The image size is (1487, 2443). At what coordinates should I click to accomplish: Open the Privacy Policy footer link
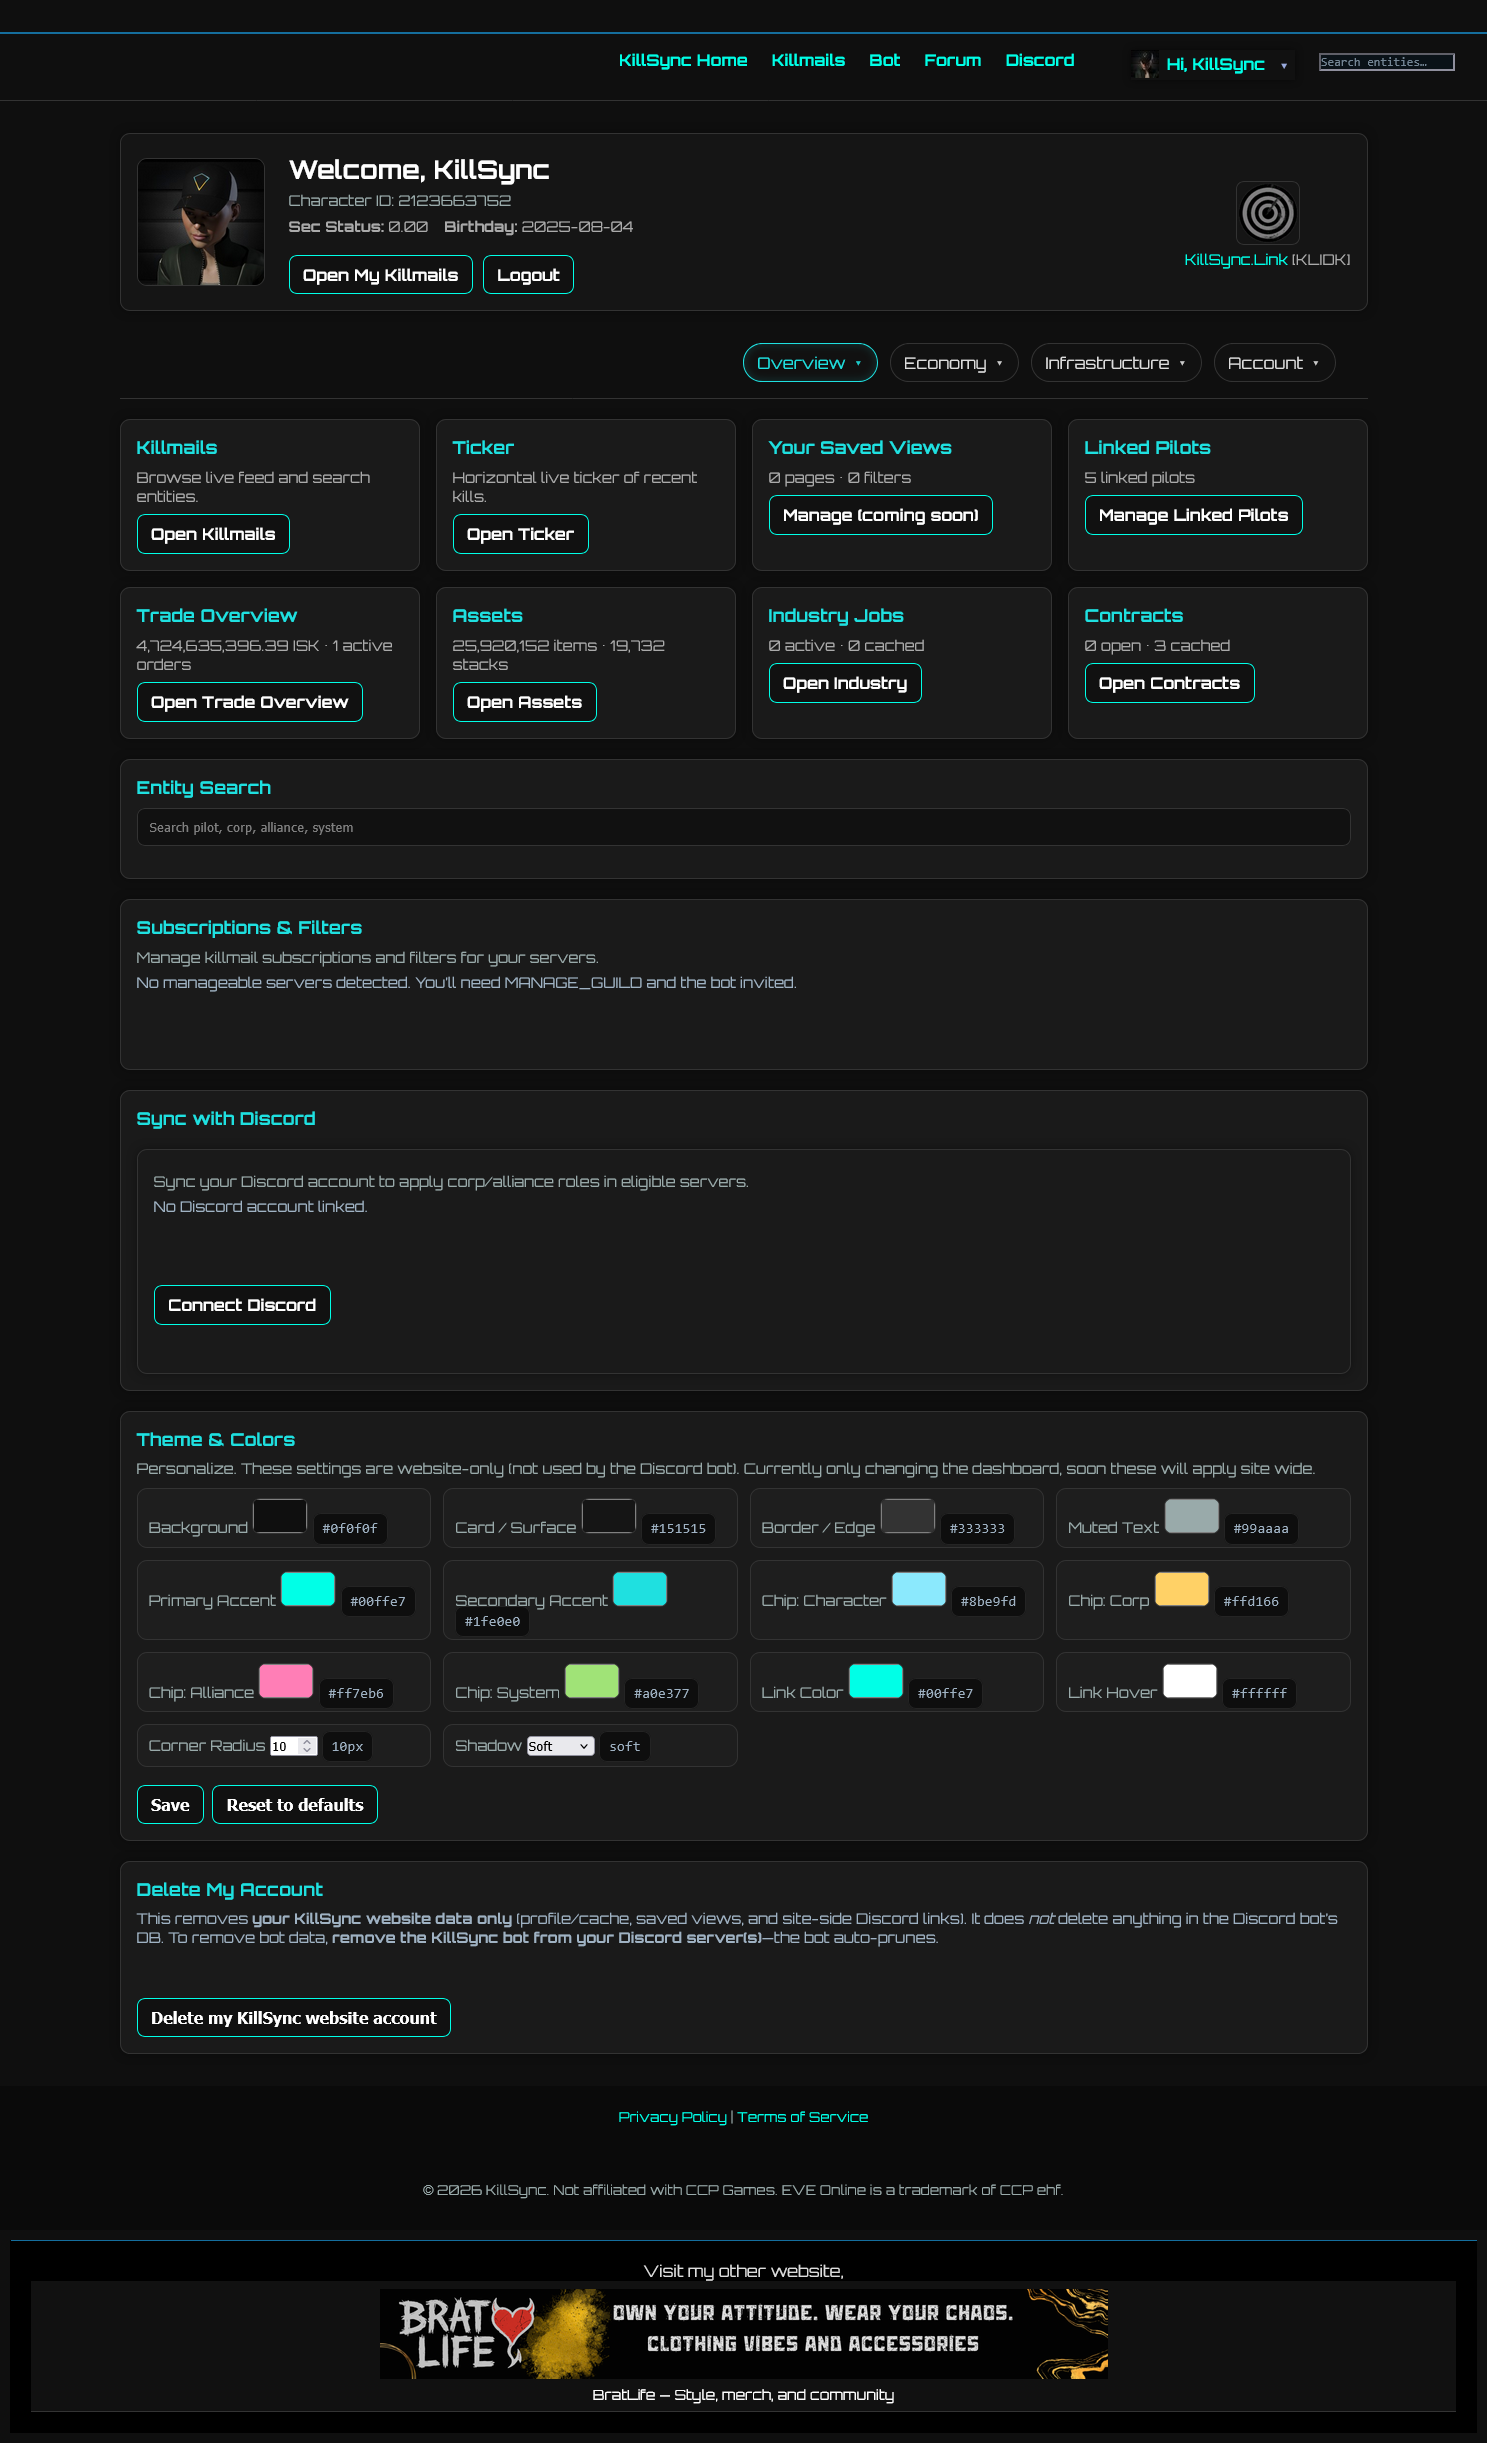pyautogui.click(x=672, y=2117)
